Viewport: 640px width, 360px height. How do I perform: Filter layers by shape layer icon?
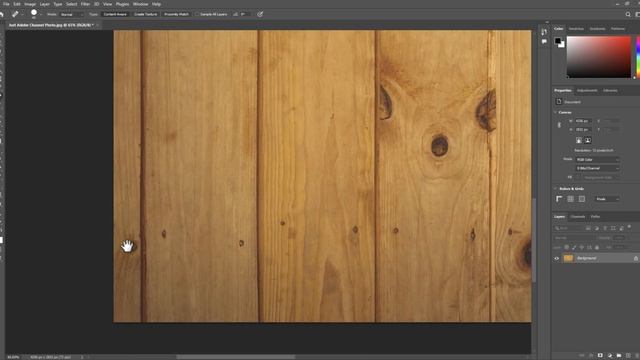tap(613, 228)
